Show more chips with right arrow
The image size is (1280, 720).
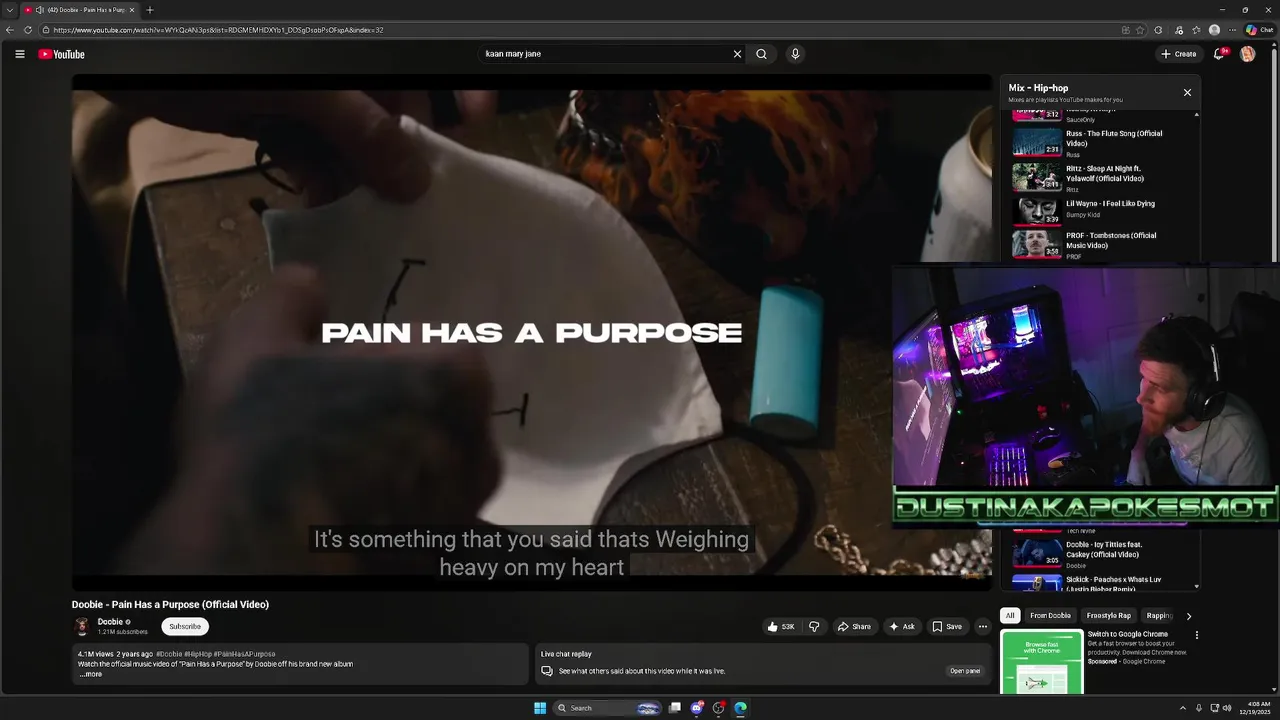pos(1189,616)
